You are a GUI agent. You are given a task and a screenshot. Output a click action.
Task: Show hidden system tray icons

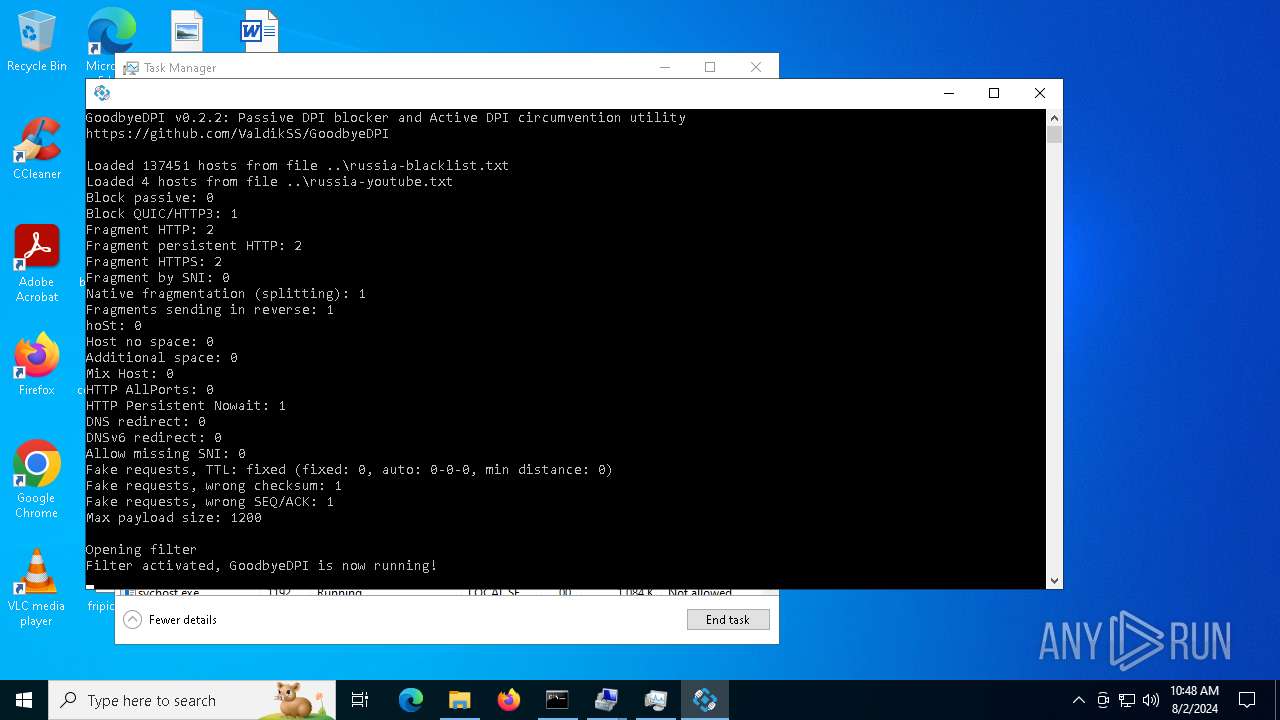click(x=1078, y=700)
